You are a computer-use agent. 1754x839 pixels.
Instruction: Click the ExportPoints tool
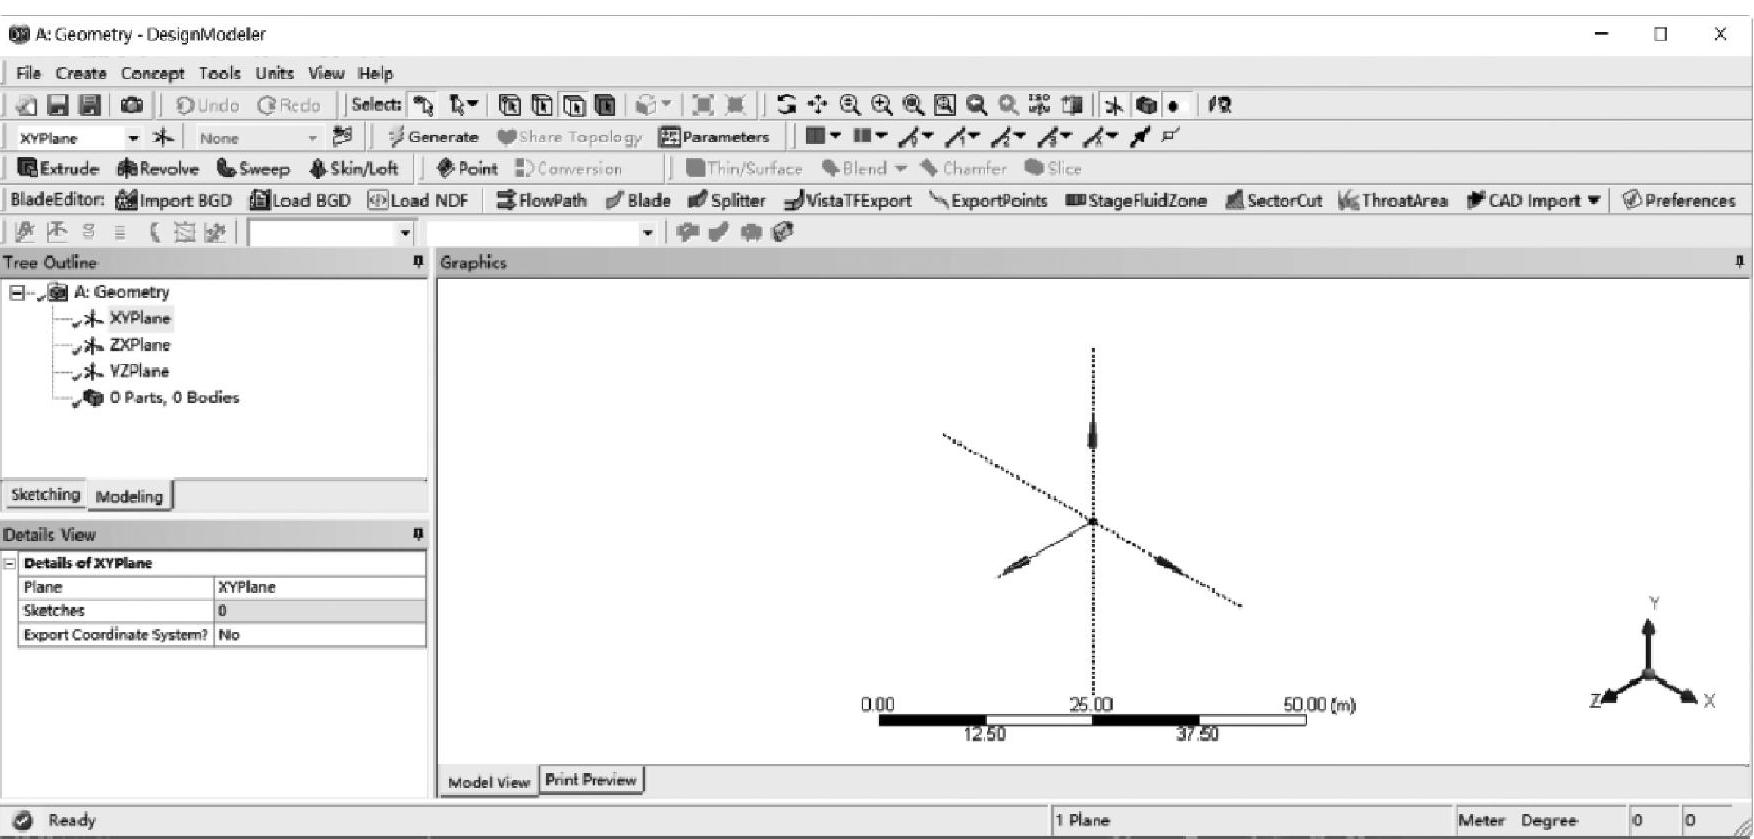click(988, 200)
